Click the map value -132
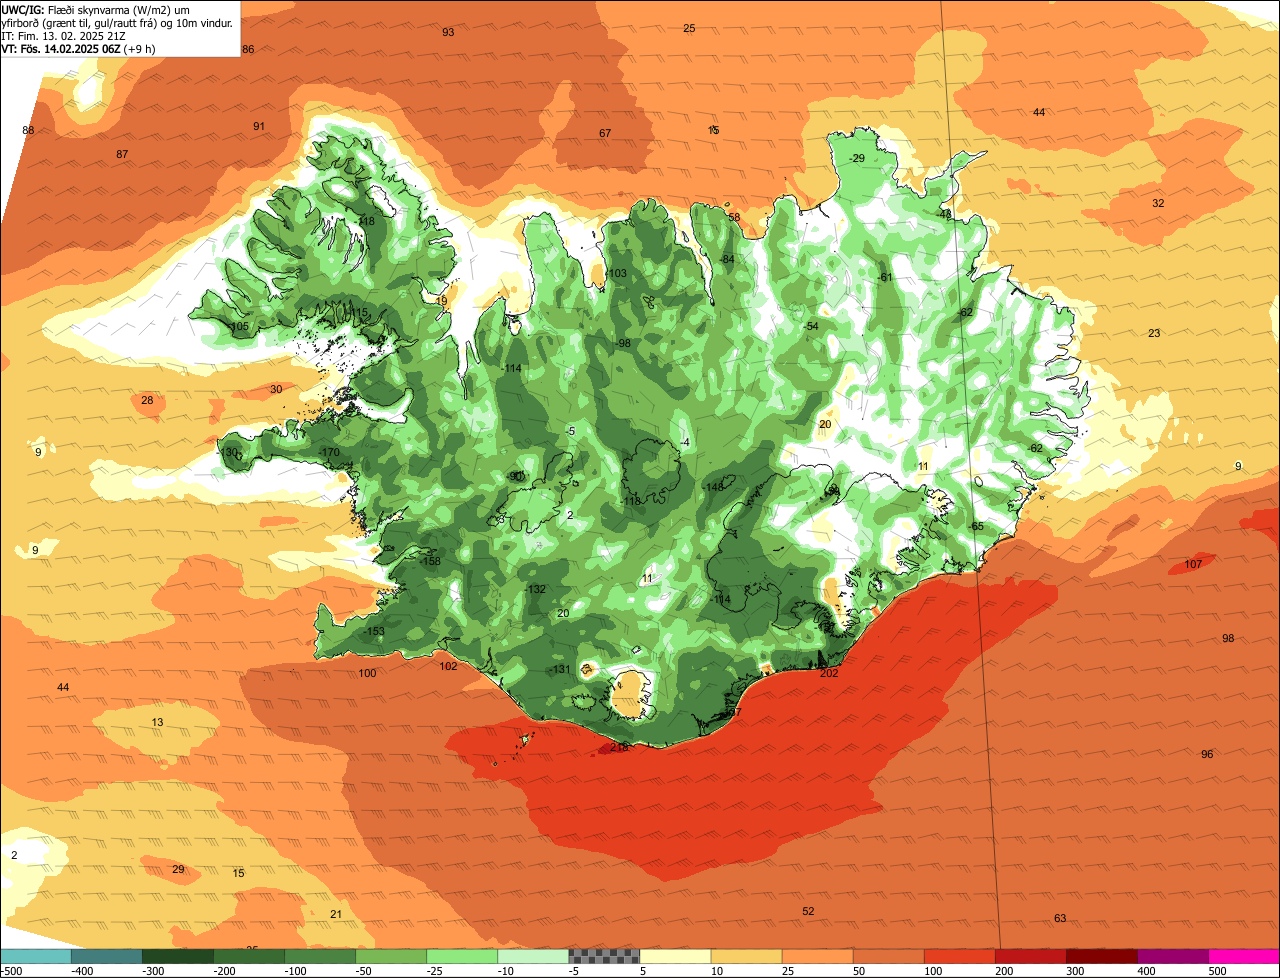 click(x=535, y=590)
